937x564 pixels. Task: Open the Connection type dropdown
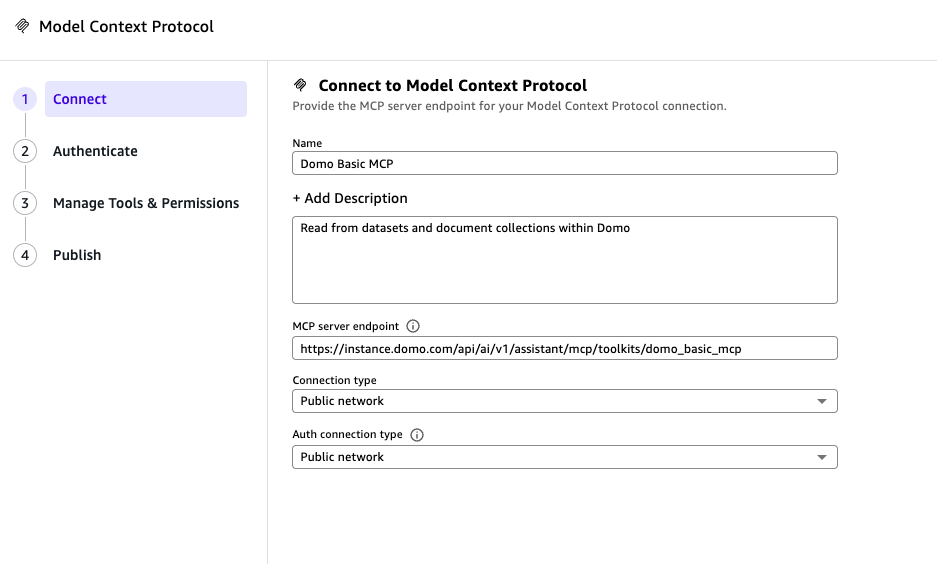tap(565, 401)
